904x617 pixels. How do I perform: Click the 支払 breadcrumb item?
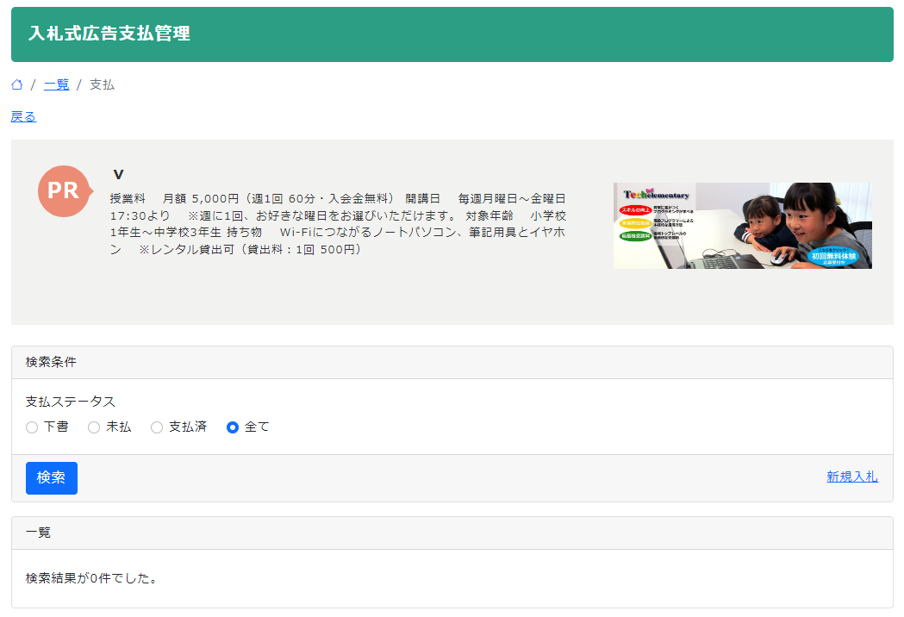(x=103, y=85)
